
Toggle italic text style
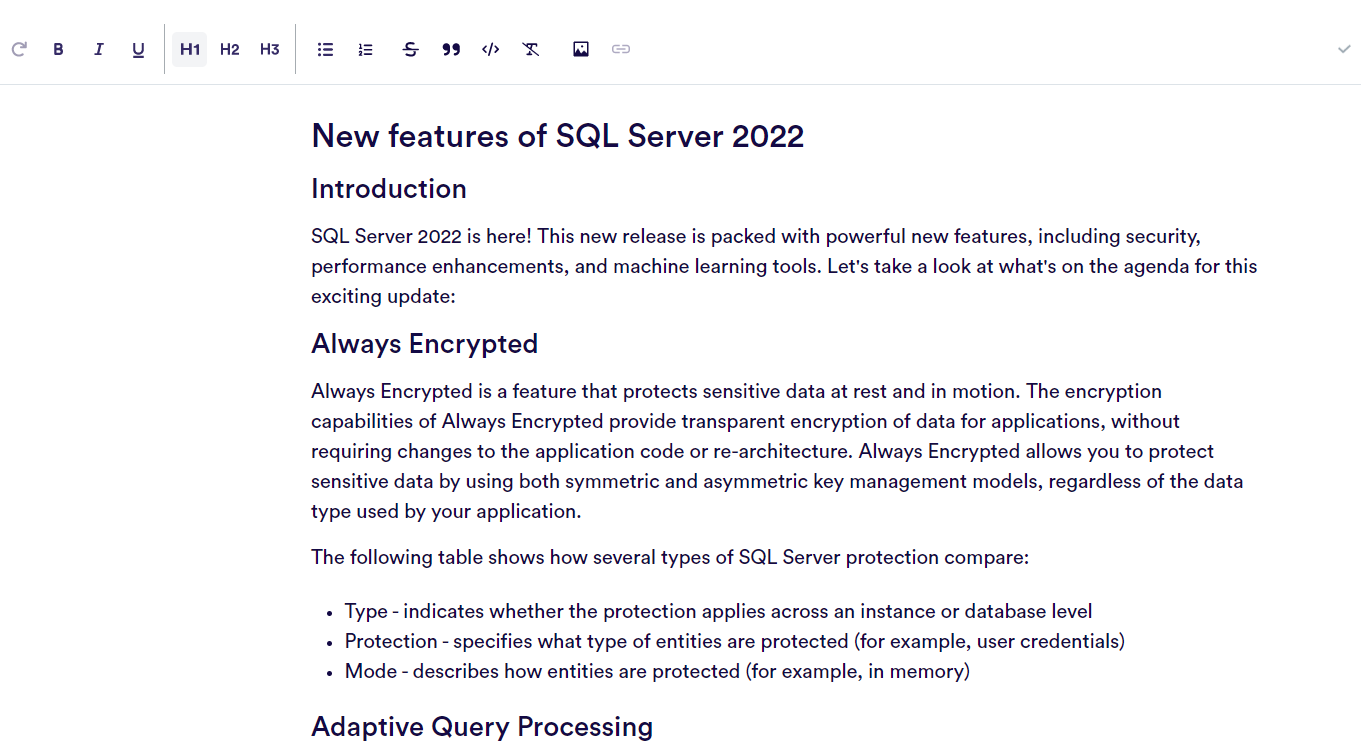click(x=98, y=49)
